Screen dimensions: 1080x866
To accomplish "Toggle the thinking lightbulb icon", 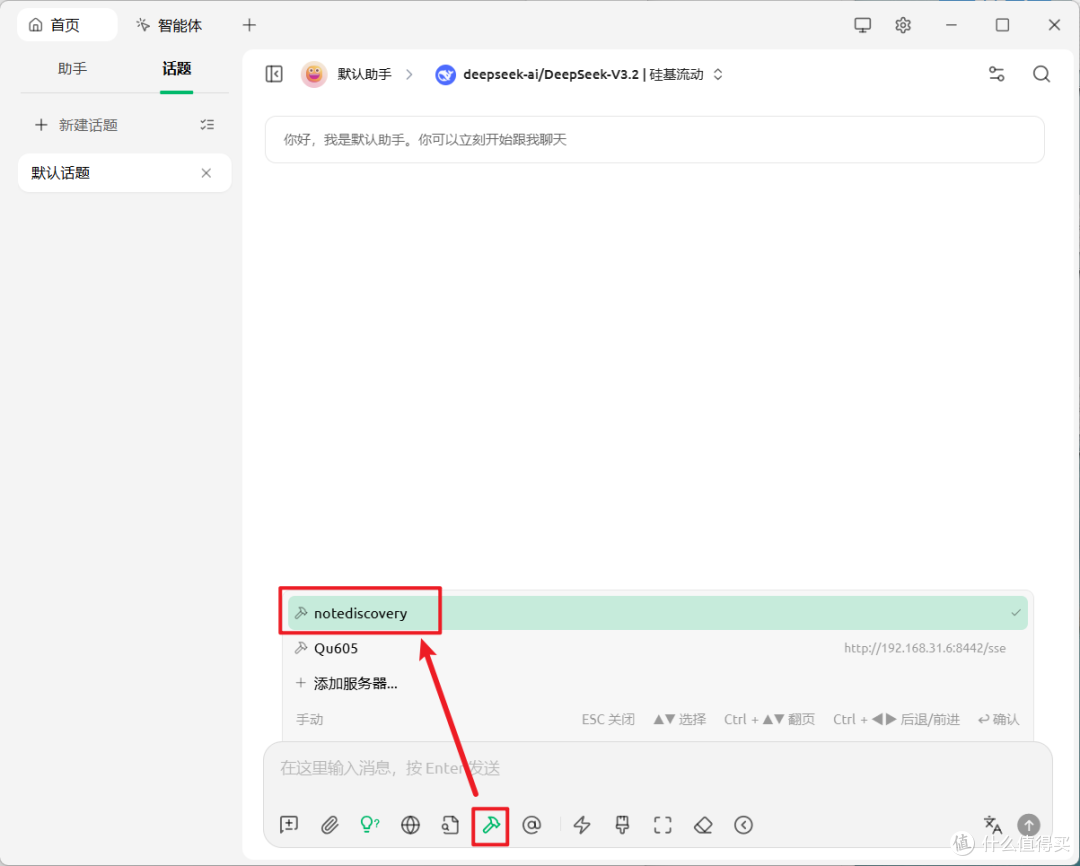I will pyautogui.click(x=370, y=825).
